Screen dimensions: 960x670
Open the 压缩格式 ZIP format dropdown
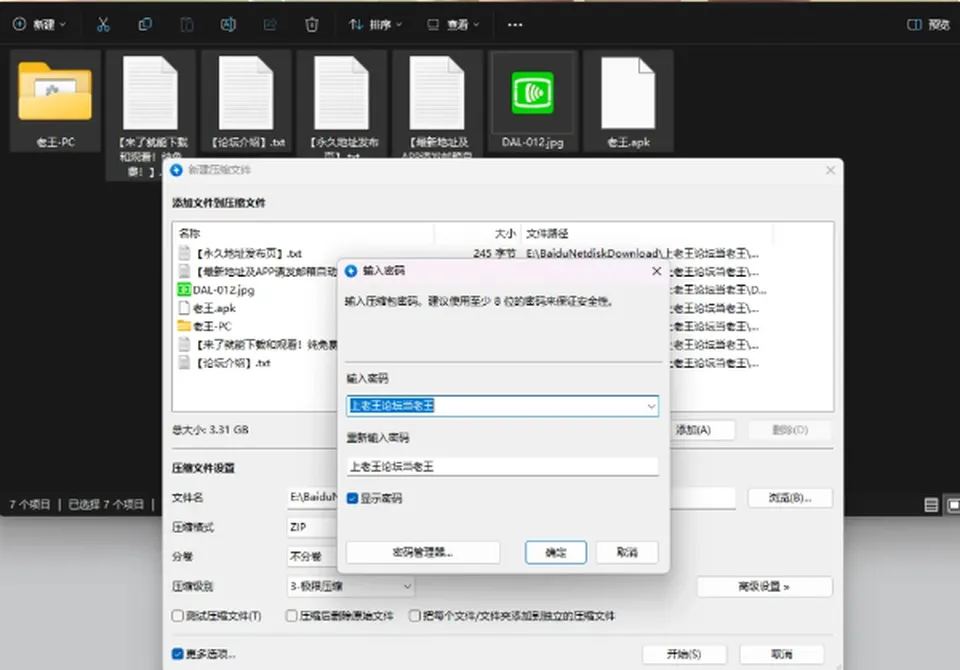[312, 527]
